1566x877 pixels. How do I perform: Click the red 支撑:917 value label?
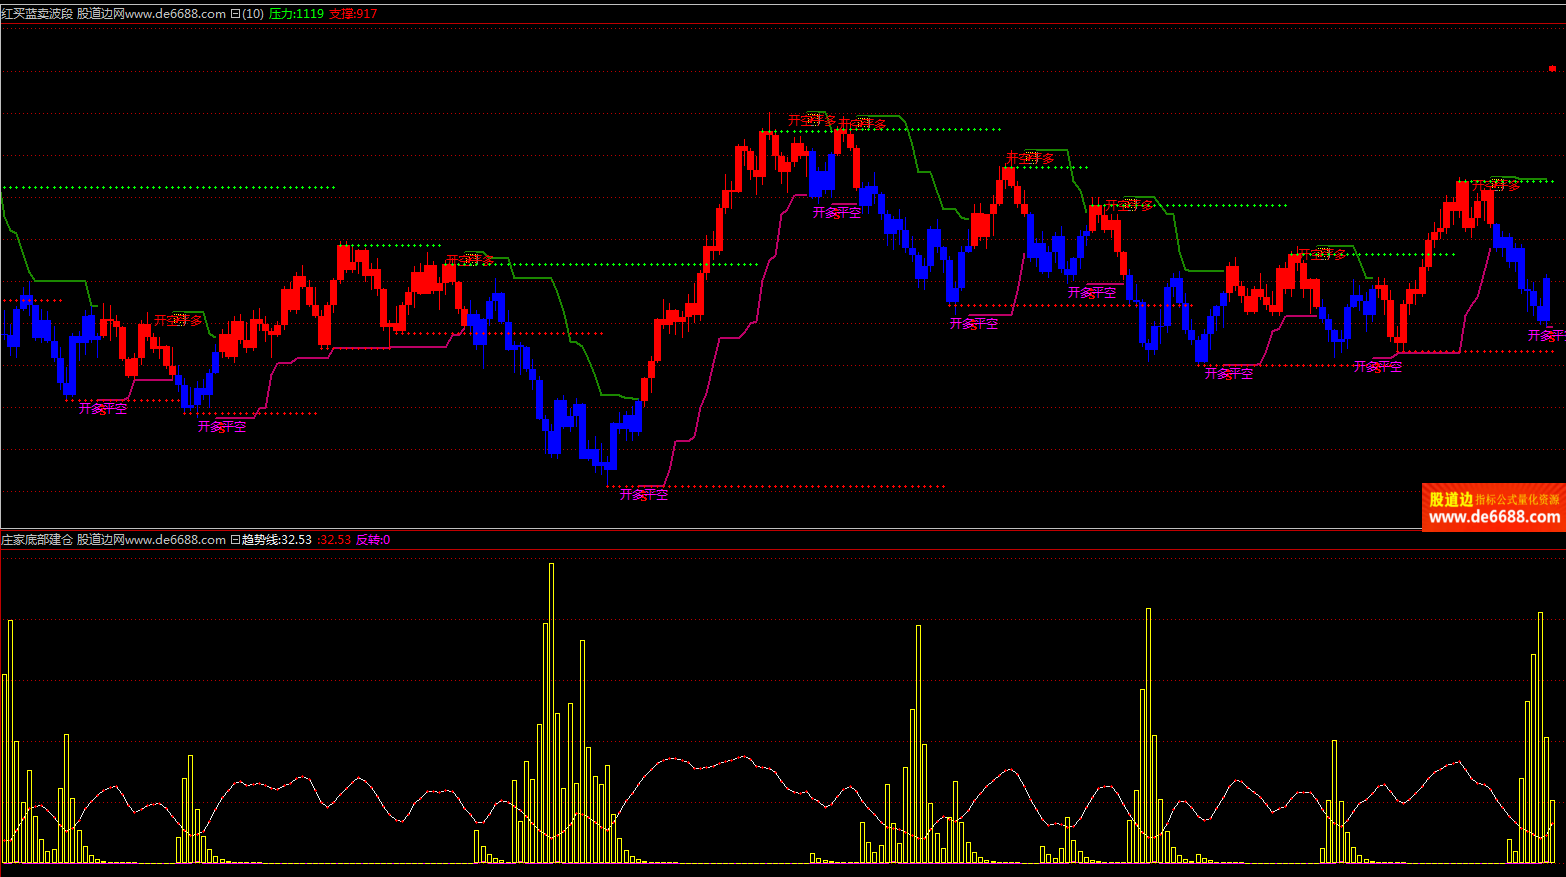pyautogui.click(x=353, y=14)
